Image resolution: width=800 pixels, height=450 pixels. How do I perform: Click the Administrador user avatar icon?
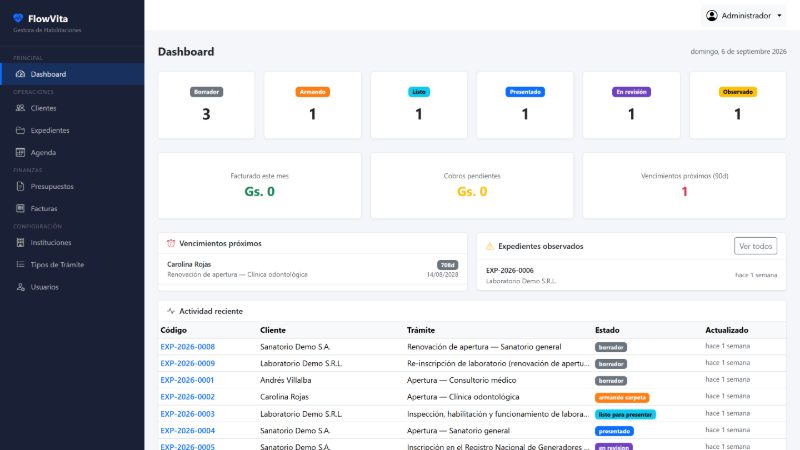click(712, 15)
